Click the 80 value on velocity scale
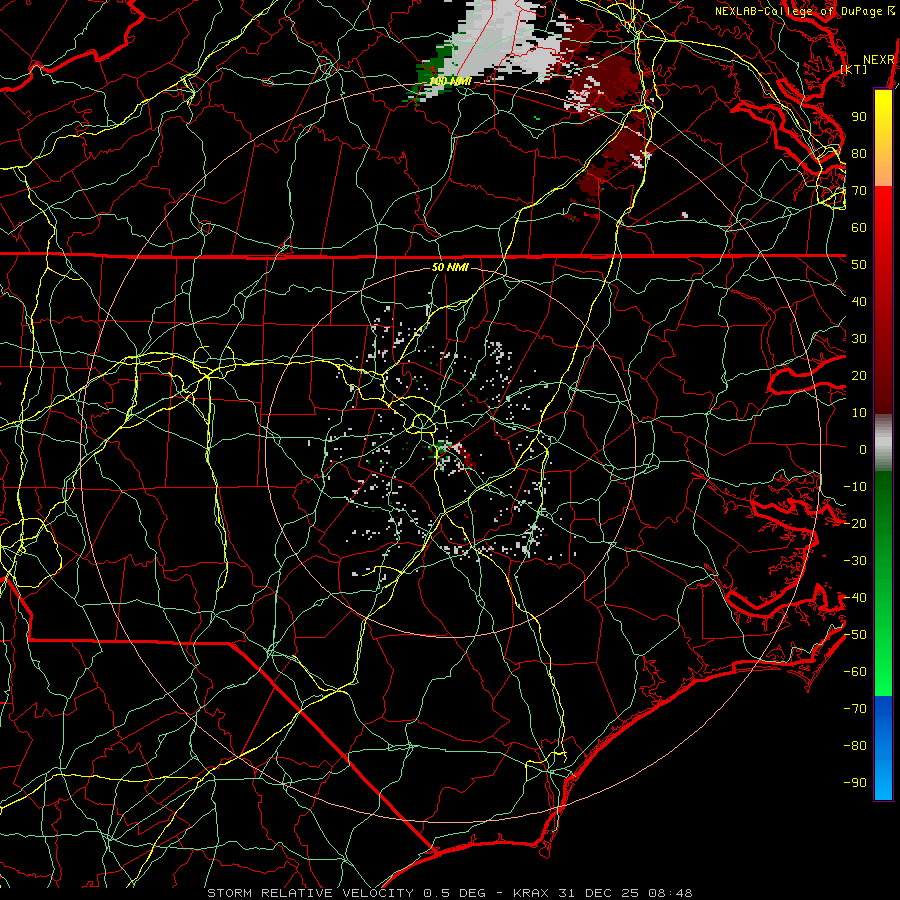This screenshot has width=900, height=900. click(859, 154)
